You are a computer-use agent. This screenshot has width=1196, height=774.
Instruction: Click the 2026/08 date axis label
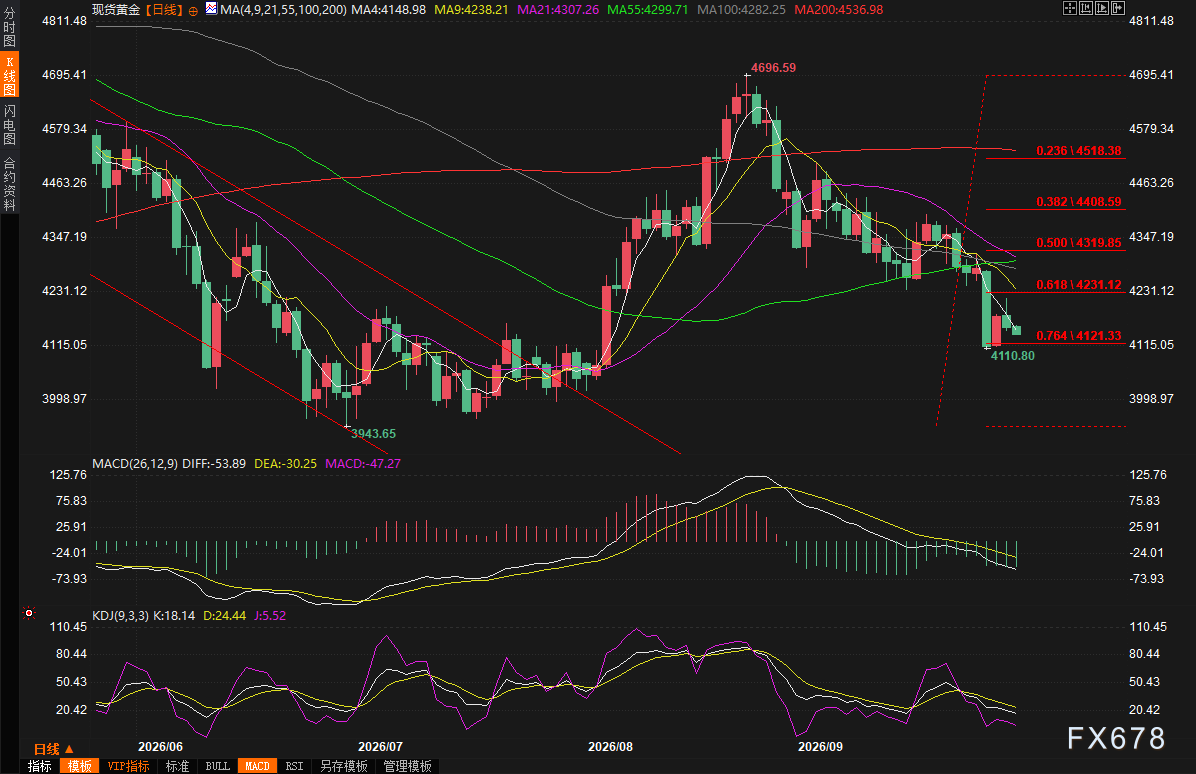pos(610,747)
